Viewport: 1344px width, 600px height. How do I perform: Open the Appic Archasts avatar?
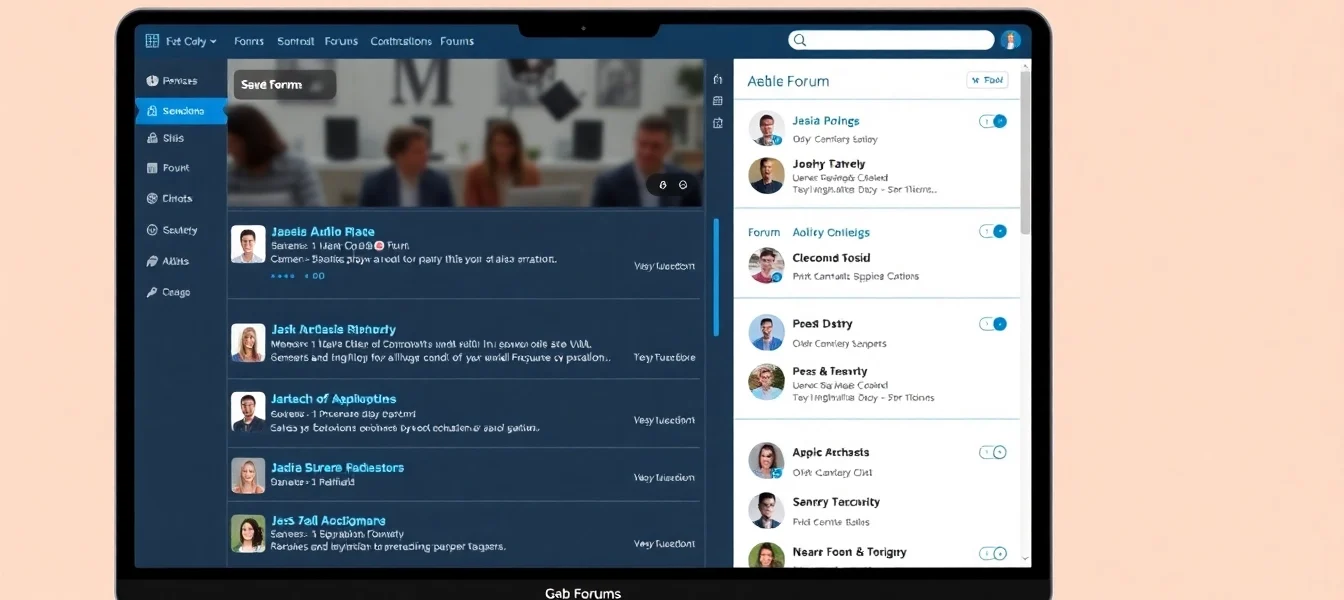tap(766, 460)
